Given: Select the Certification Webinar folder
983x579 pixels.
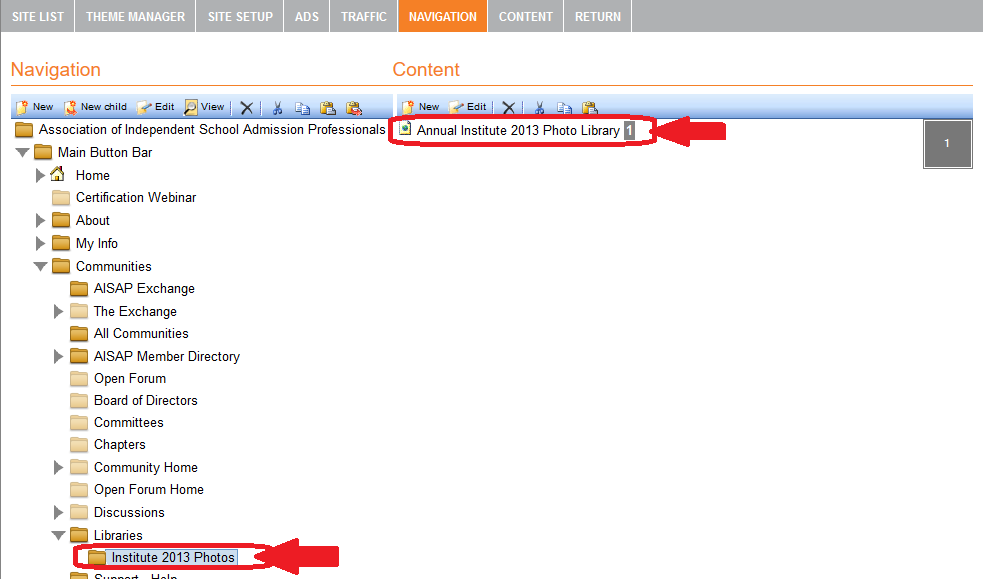Looking at the screenshot, I should (136, 197).
